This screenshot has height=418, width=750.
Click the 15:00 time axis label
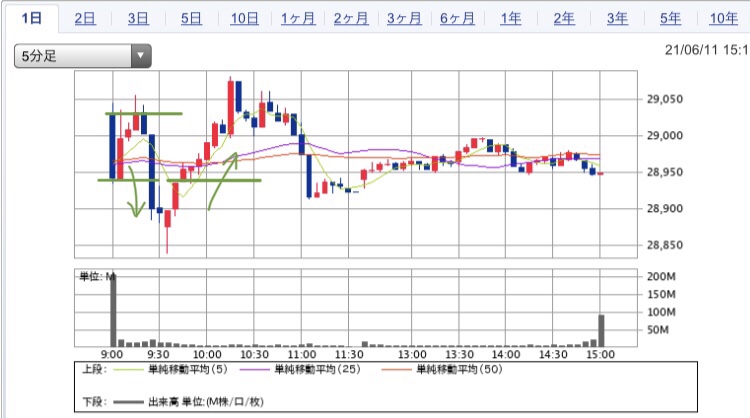pyautogui.click(x=601, y=354)
